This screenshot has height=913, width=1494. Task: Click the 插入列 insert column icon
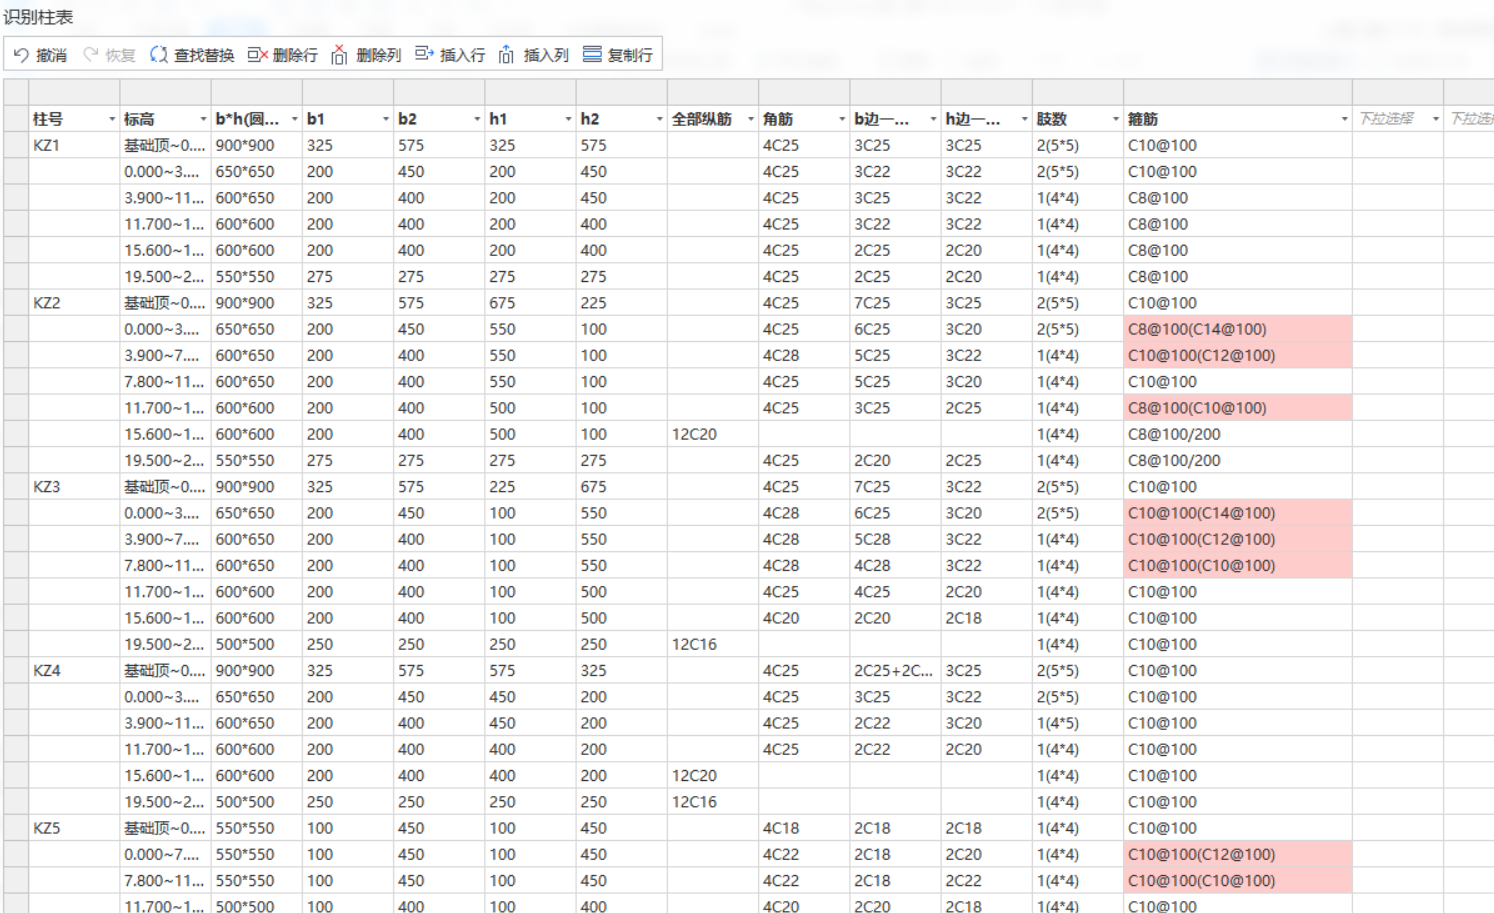(x=506, y=55)
